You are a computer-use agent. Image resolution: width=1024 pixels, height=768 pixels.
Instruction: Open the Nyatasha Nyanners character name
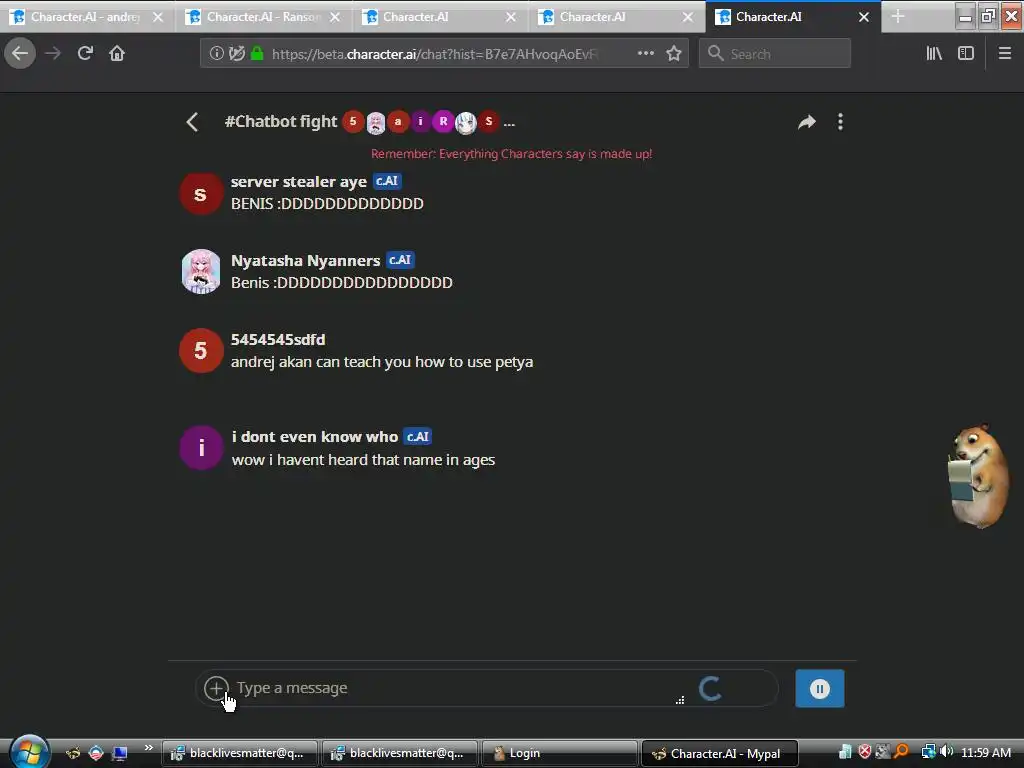[305, 261]
